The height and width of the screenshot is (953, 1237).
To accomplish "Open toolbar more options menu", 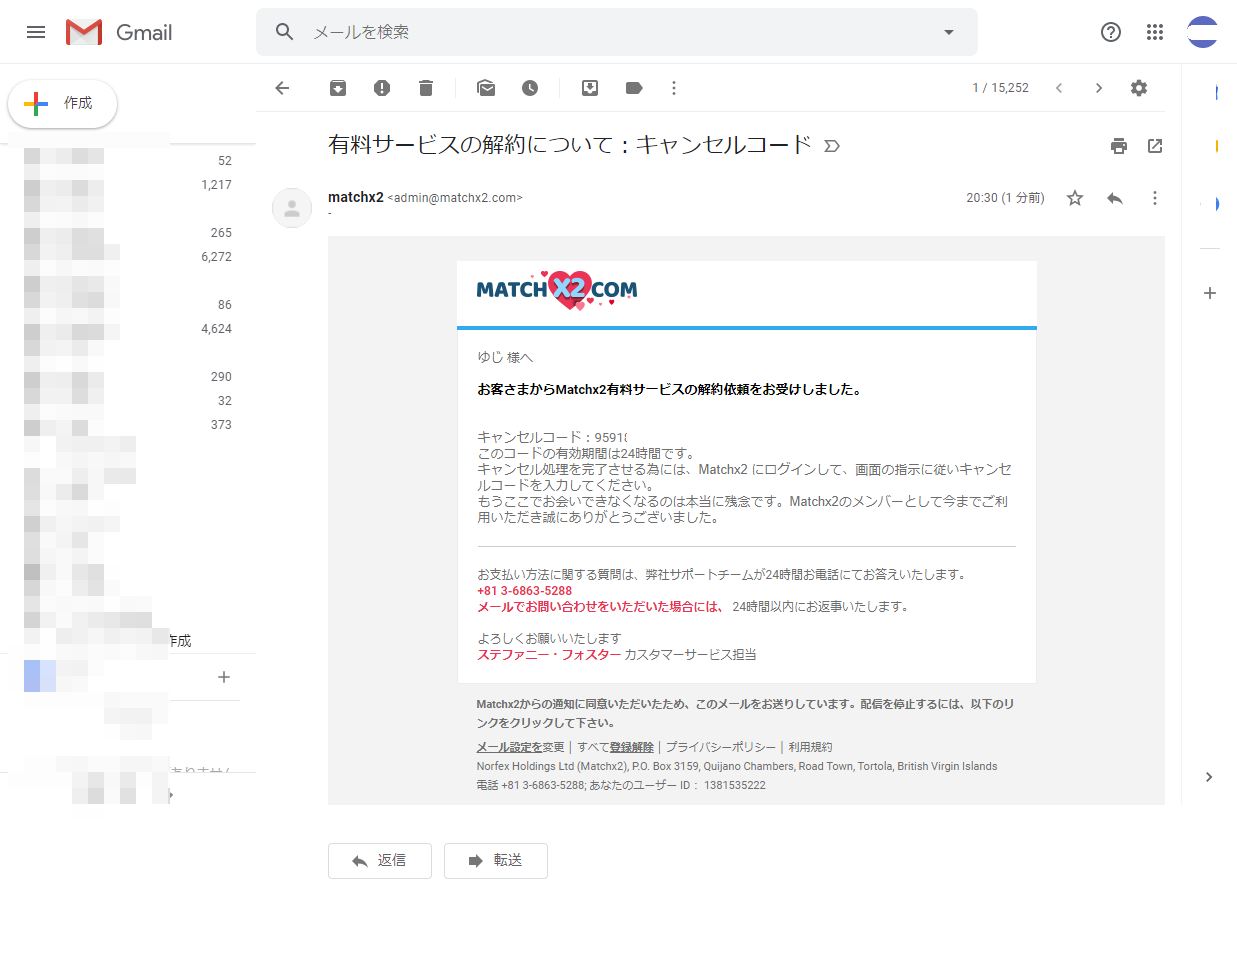I will pyautogui.click(x=674, y=88).
